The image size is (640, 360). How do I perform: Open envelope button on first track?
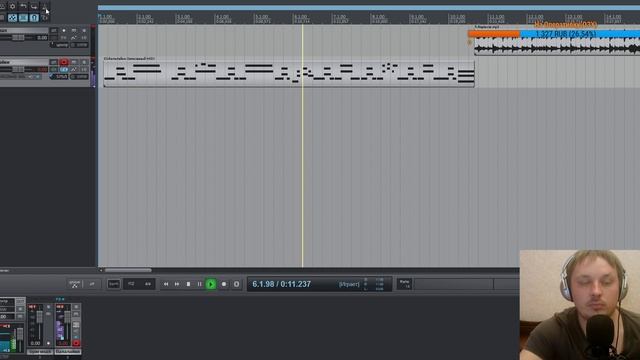[74, 38]
